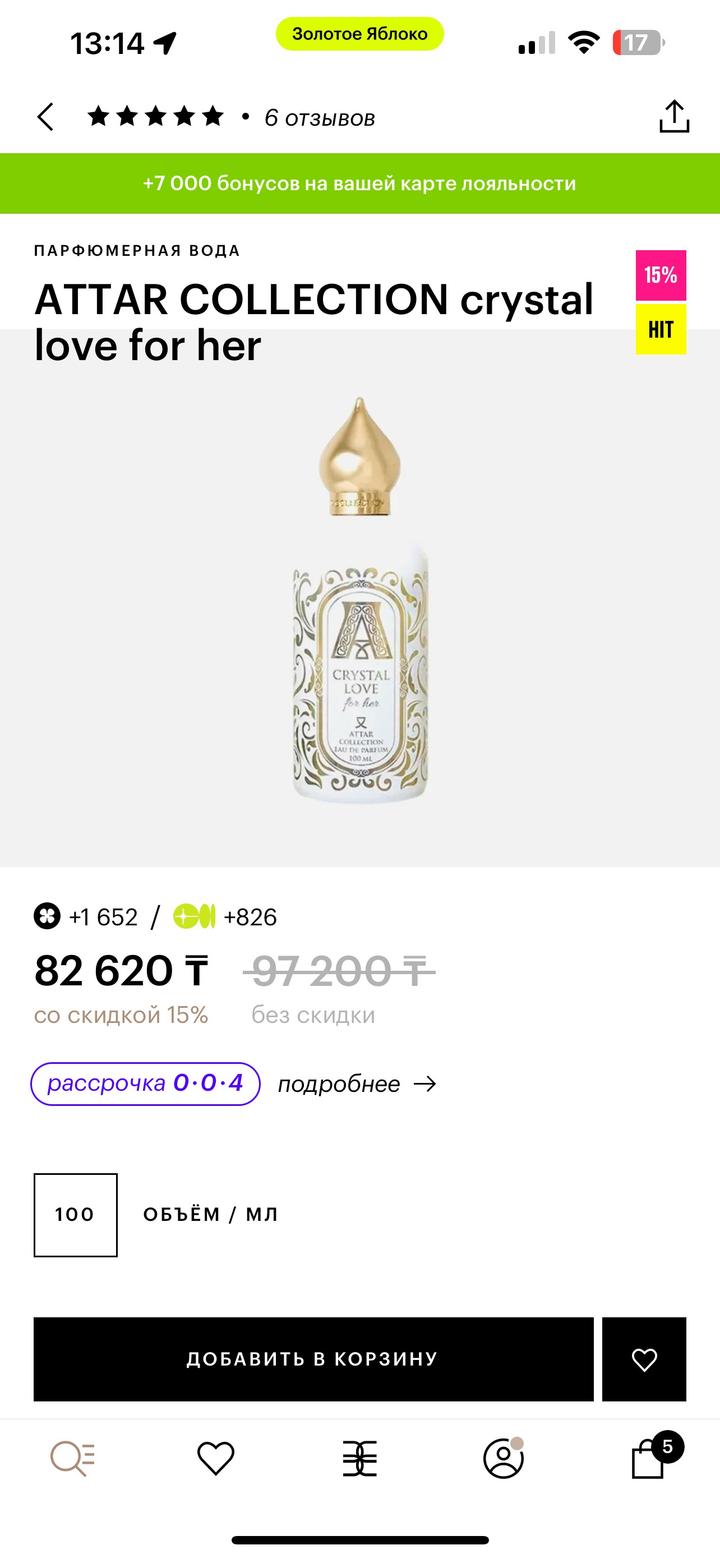Viewport: 720px width, 1558px height.
Task: Tap the green loyalty bonus banner
Action: (x=360, y=183)
